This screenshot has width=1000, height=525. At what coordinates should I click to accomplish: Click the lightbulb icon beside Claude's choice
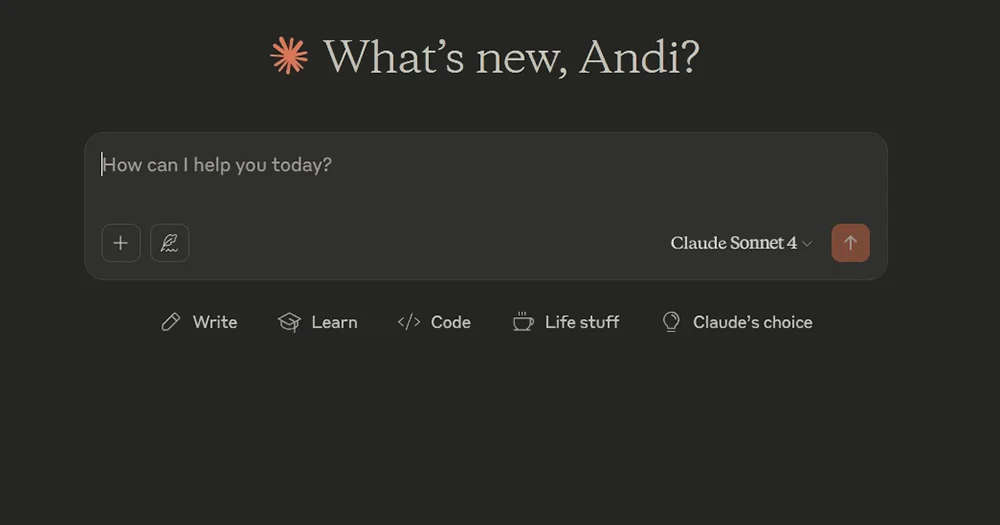(x=671, y=322)
